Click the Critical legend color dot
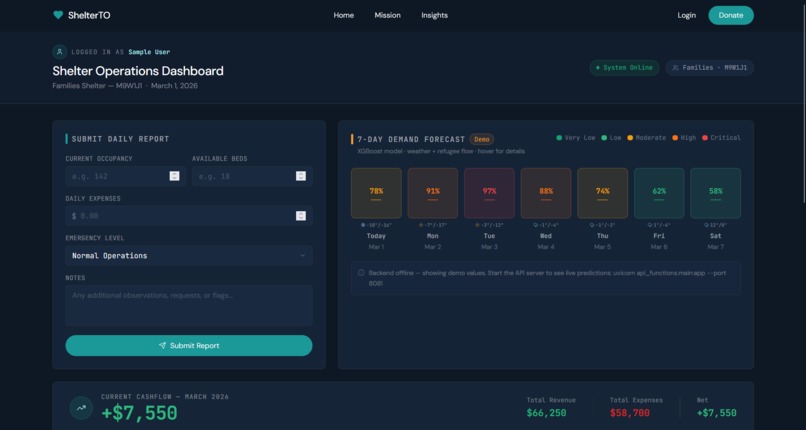Screen dimensions: 806x430 705,138
